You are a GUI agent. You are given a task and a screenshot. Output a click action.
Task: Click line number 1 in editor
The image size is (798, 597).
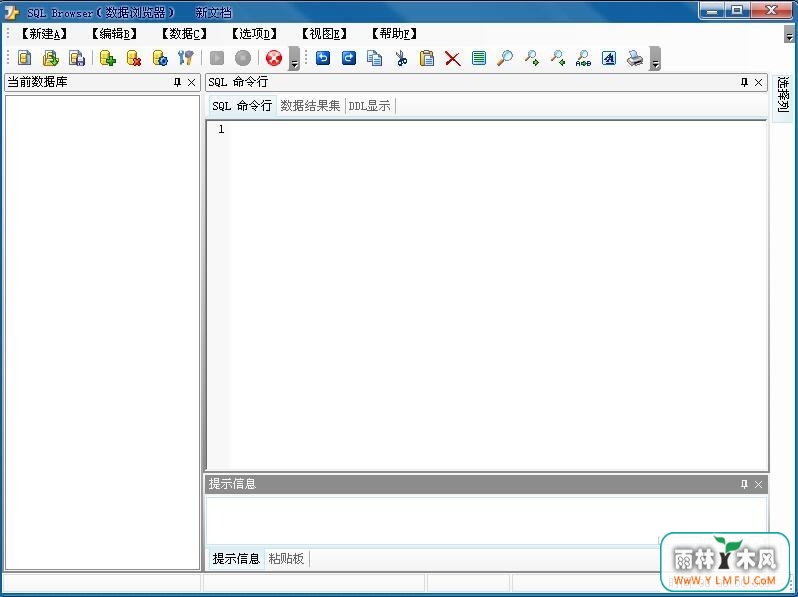click(x=221, y=129)
